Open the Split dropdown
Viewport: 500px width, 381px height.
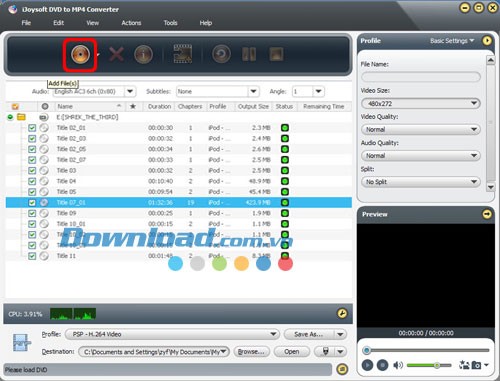coord(421,182)
